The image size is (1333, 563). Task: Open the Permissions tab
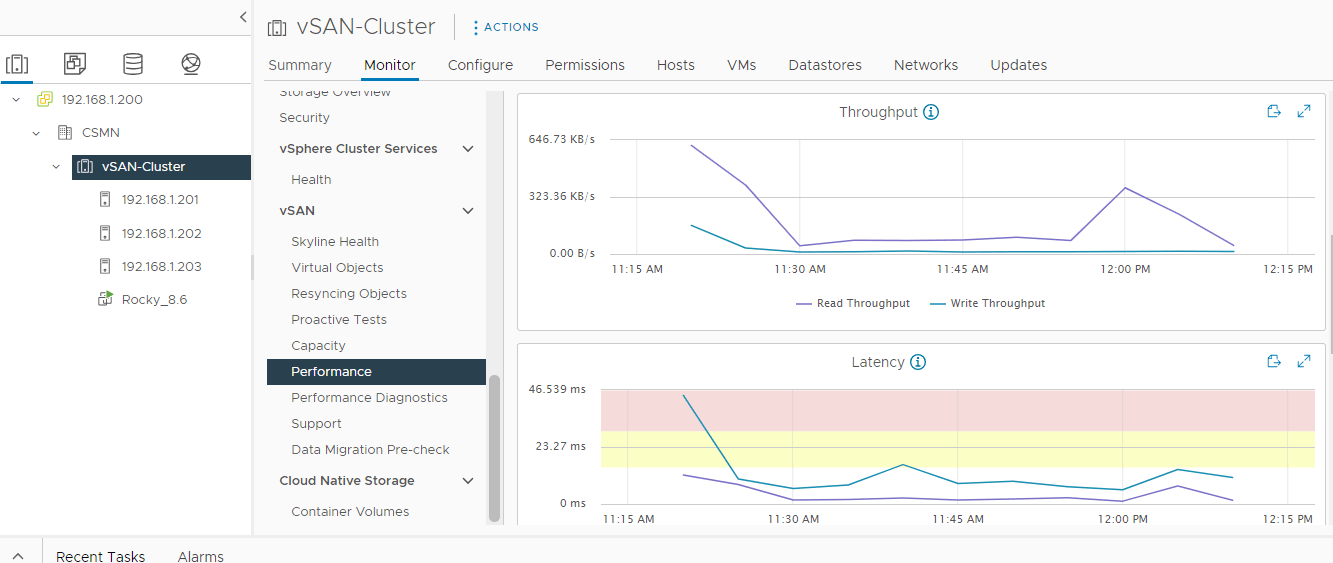585,65
